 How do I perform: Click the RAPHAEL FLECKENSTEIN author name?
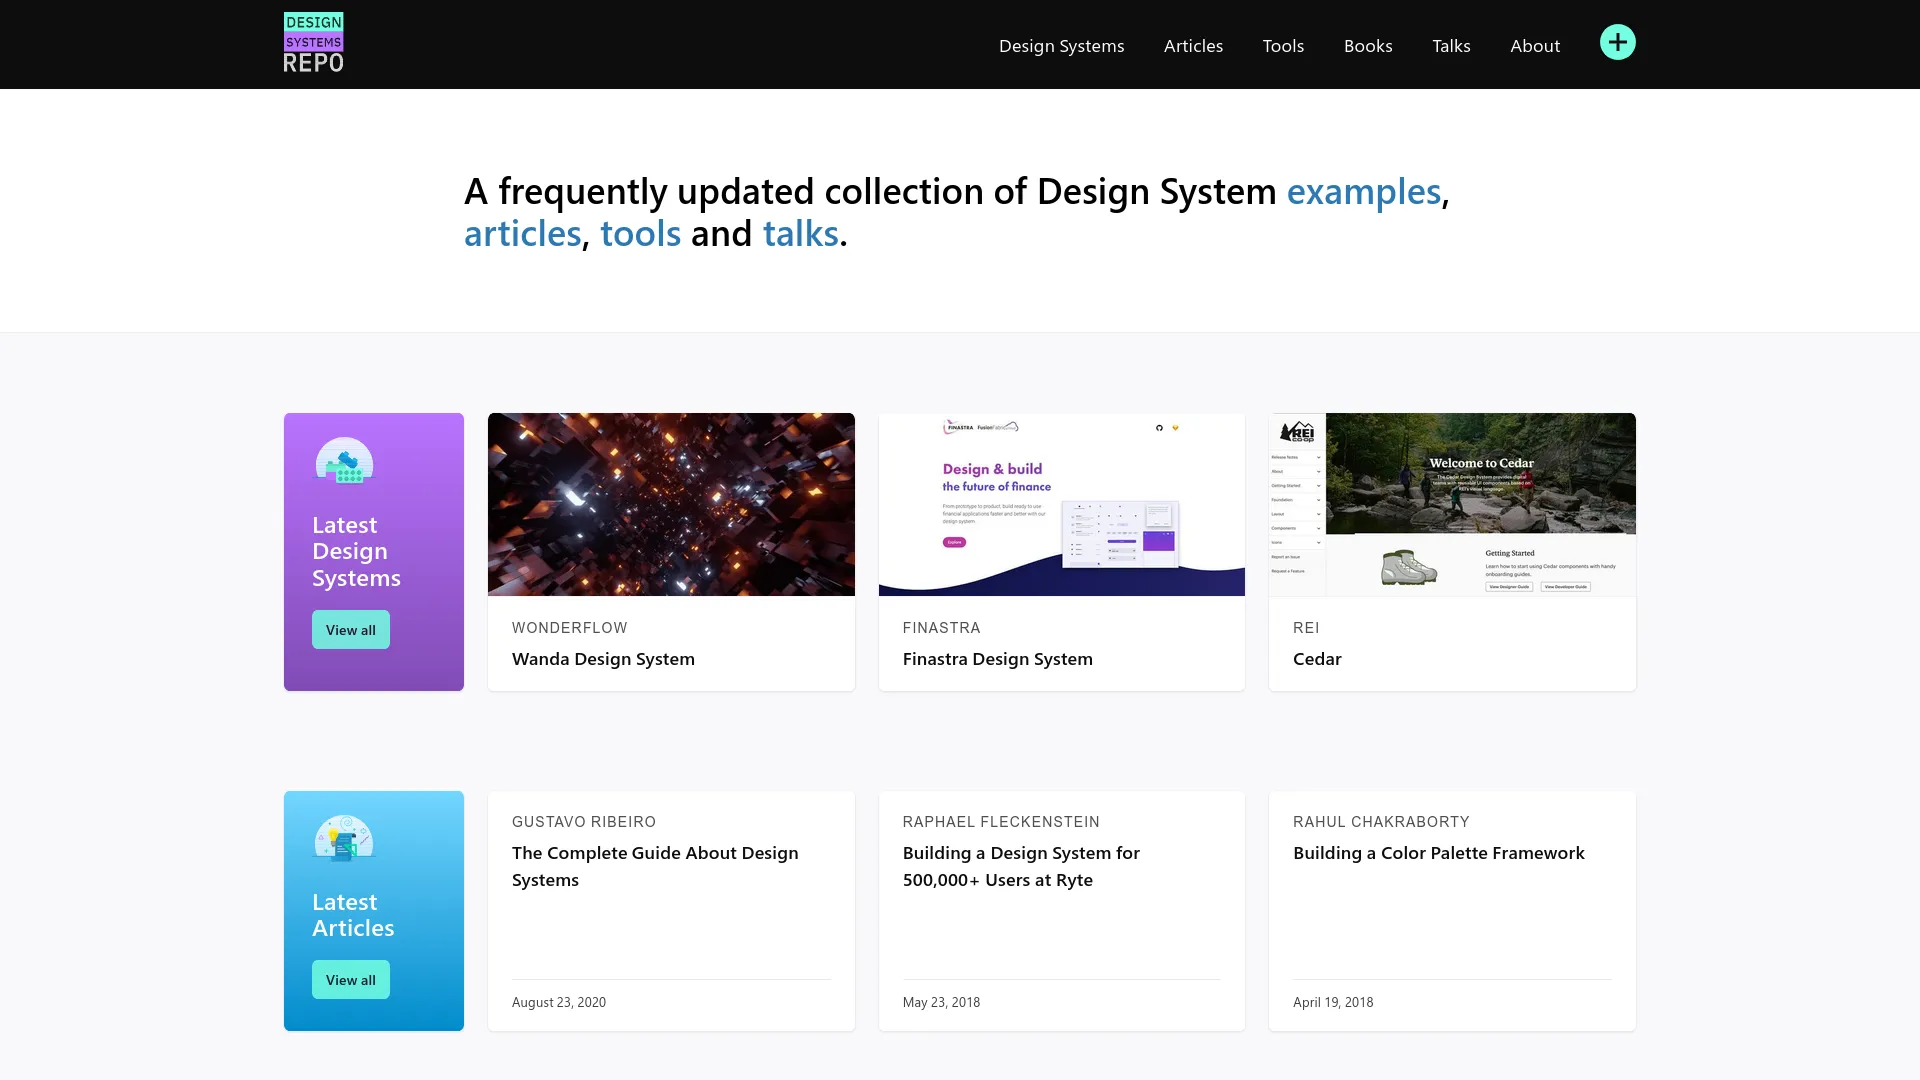pyautogui.click(x=1001, y=822)
